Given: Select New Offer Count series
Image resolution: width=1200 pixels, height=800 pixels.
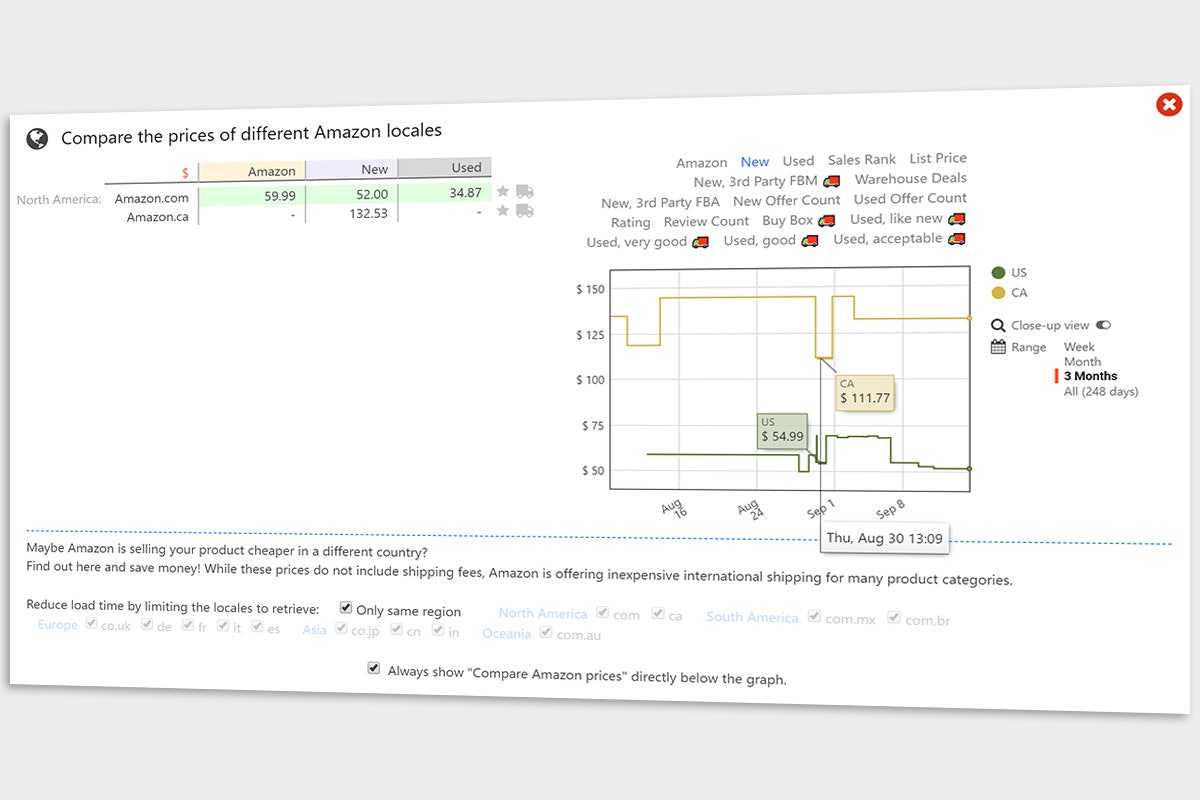Looking at the screenshot, I should [787, 201].
